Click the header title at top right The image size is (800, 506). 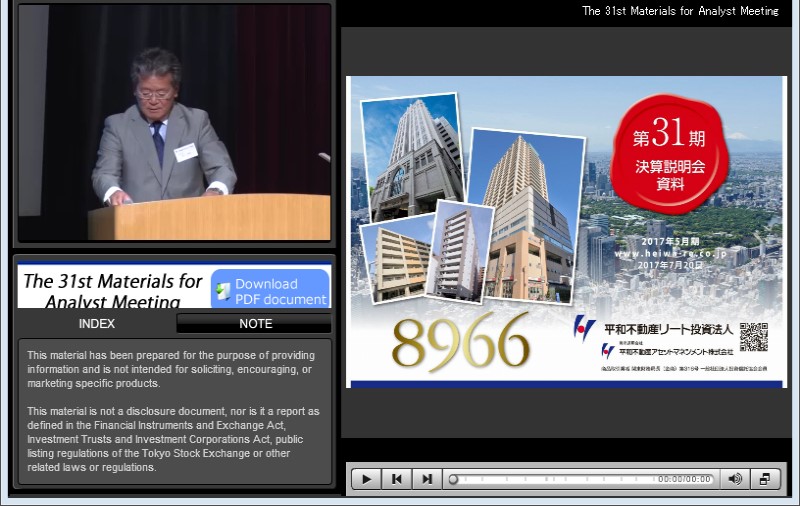680,11
